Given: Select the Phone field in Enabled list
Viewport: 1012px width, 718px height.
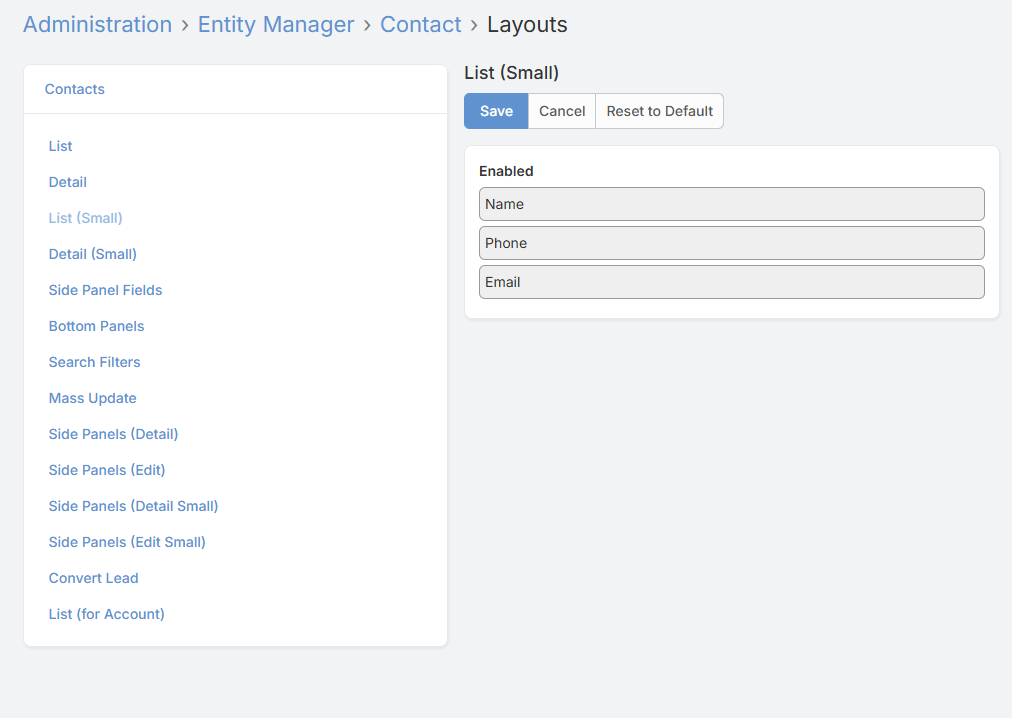Looking at the screenshot, I should coord(731,243).
